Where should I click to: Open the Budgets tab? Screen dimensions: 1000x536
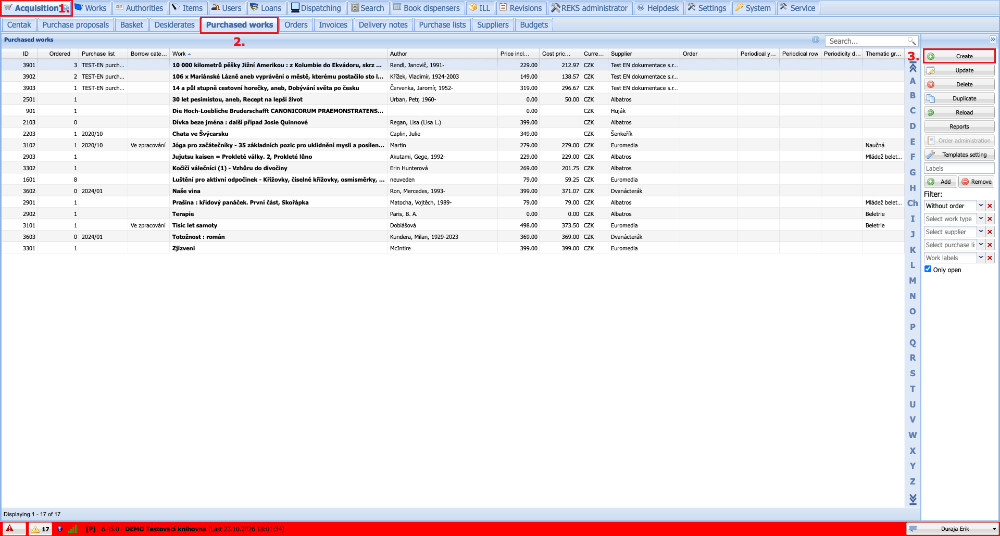[533, 26]
